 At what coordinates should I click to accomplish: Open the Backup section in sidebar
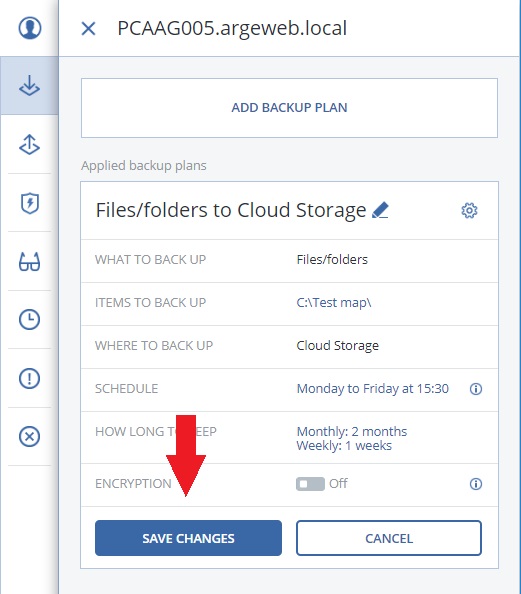(29, 86)
